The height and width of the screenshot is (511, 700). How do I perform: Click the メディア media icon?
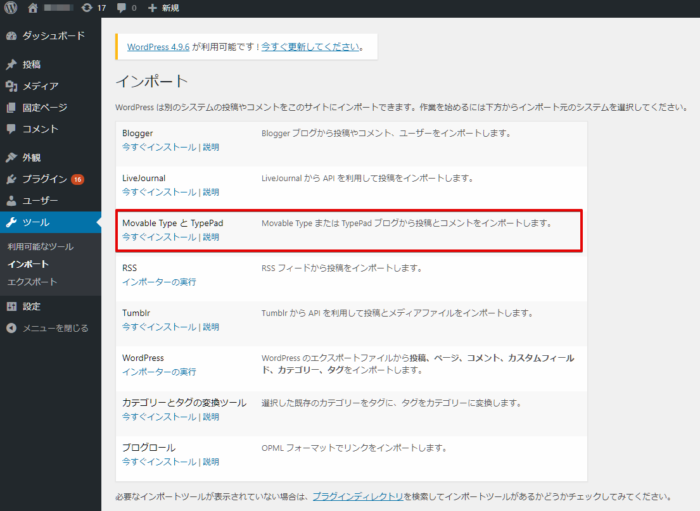pyautogui.click(x=11, y=86)
